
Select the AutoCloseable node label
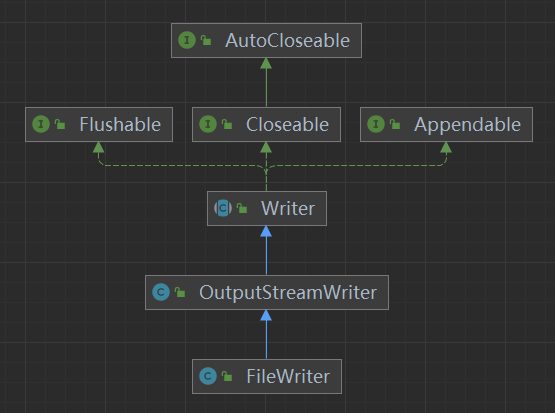287,40
